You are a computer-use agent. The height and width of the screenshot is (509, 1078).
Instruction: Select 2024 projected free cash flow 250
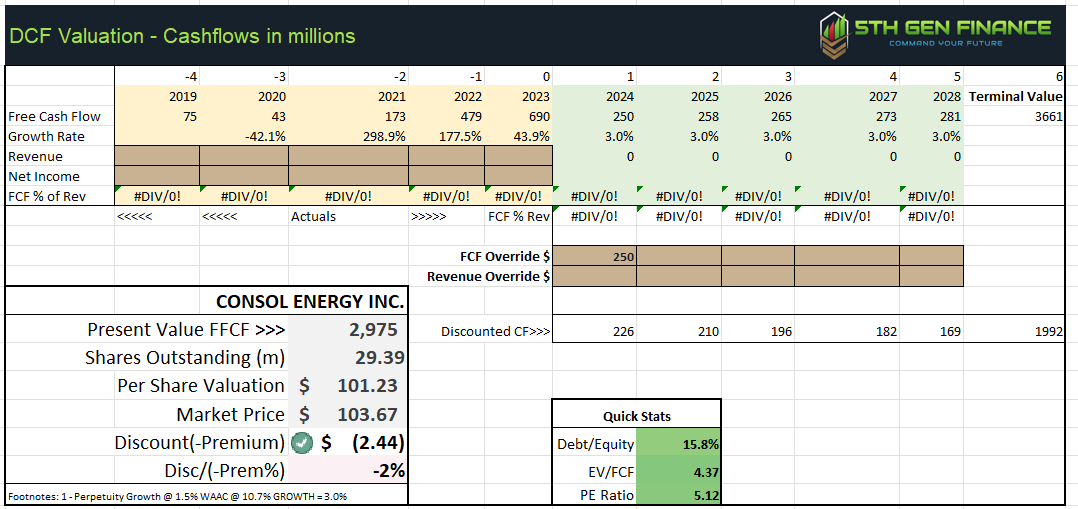point(623,116)
